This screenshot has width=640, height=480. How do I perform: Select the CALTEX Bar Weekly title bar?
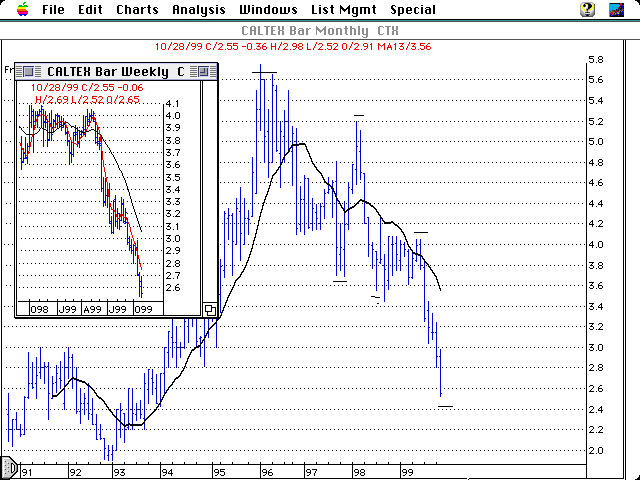pos(116,72)
